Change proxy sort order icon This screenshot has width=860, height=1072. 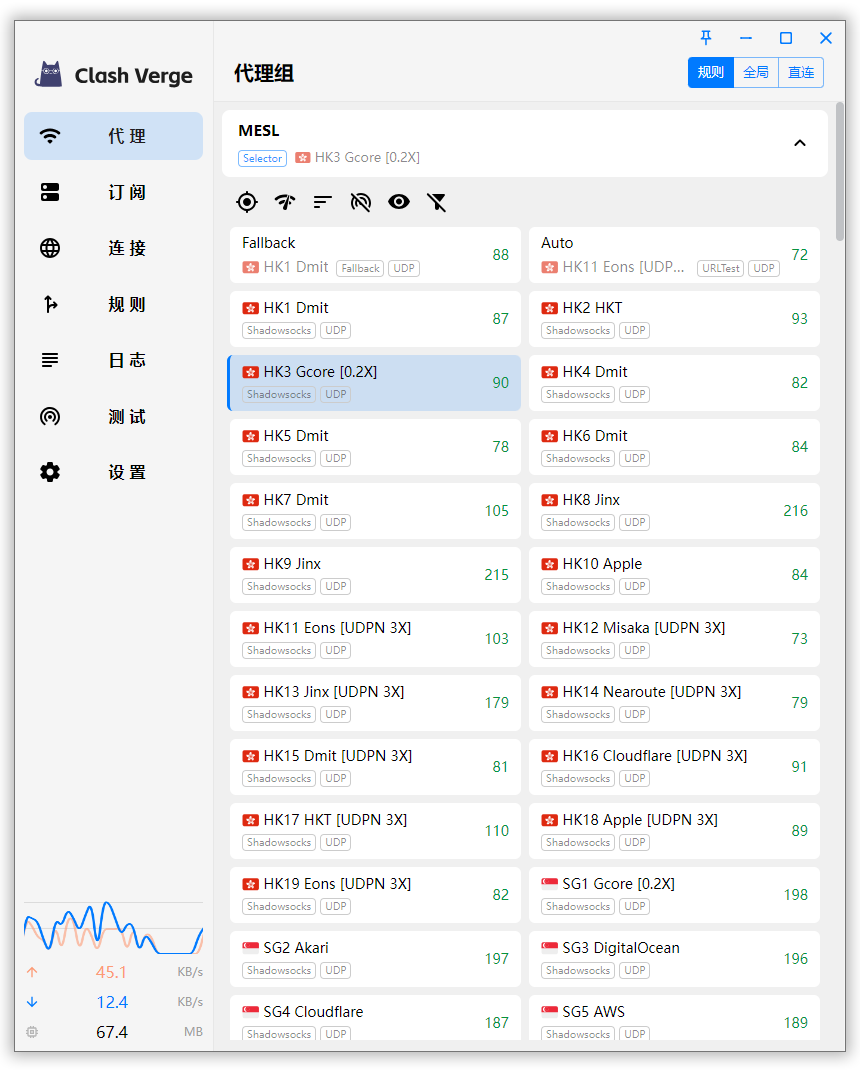[323, 202]
